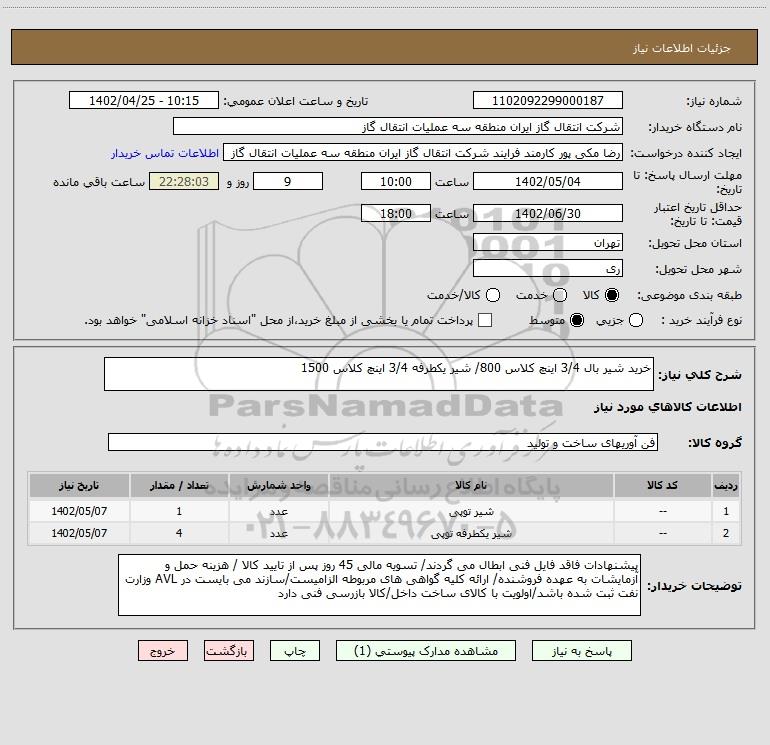Click the واحد شمارش column header
This screenshot has height=745, width=770.
click(278, 485)
